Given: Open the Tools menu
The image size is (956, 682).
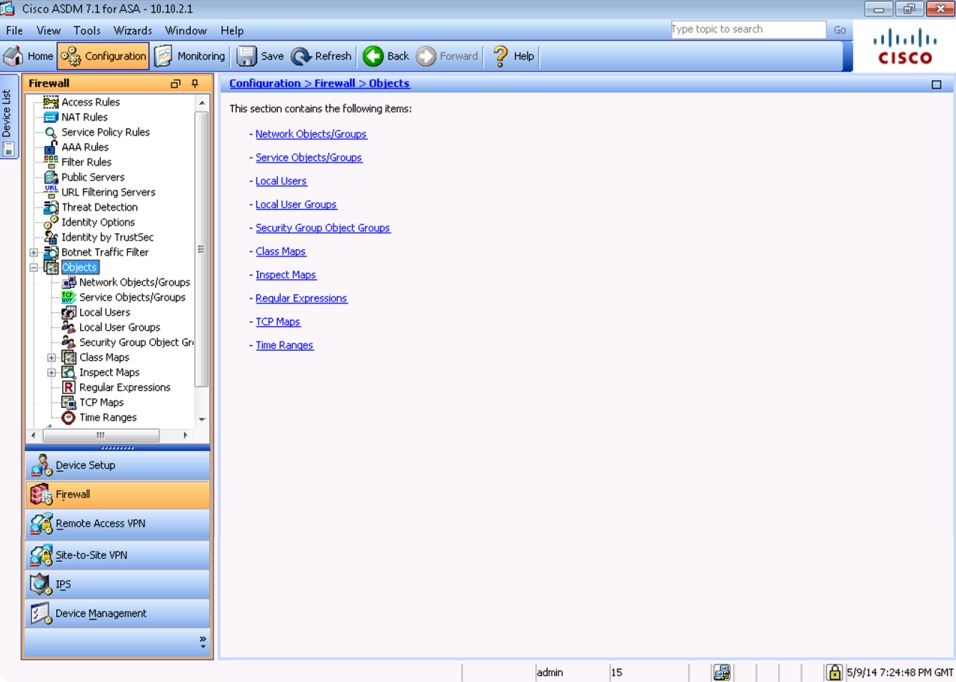Looking at the screenshot, I should tap(87, 31).
